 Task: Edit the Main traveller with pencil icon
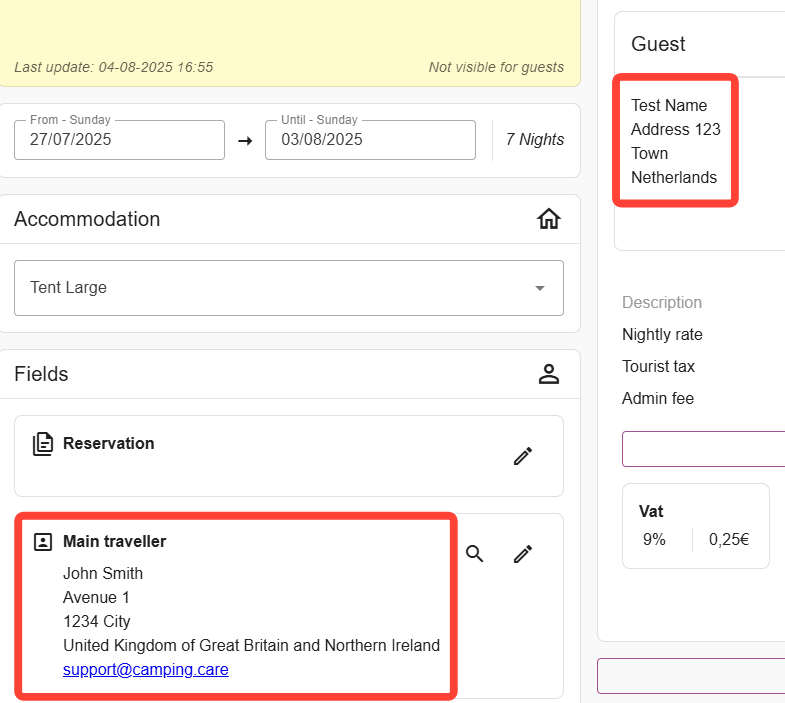pyautogui.click(x=522, y=554)
